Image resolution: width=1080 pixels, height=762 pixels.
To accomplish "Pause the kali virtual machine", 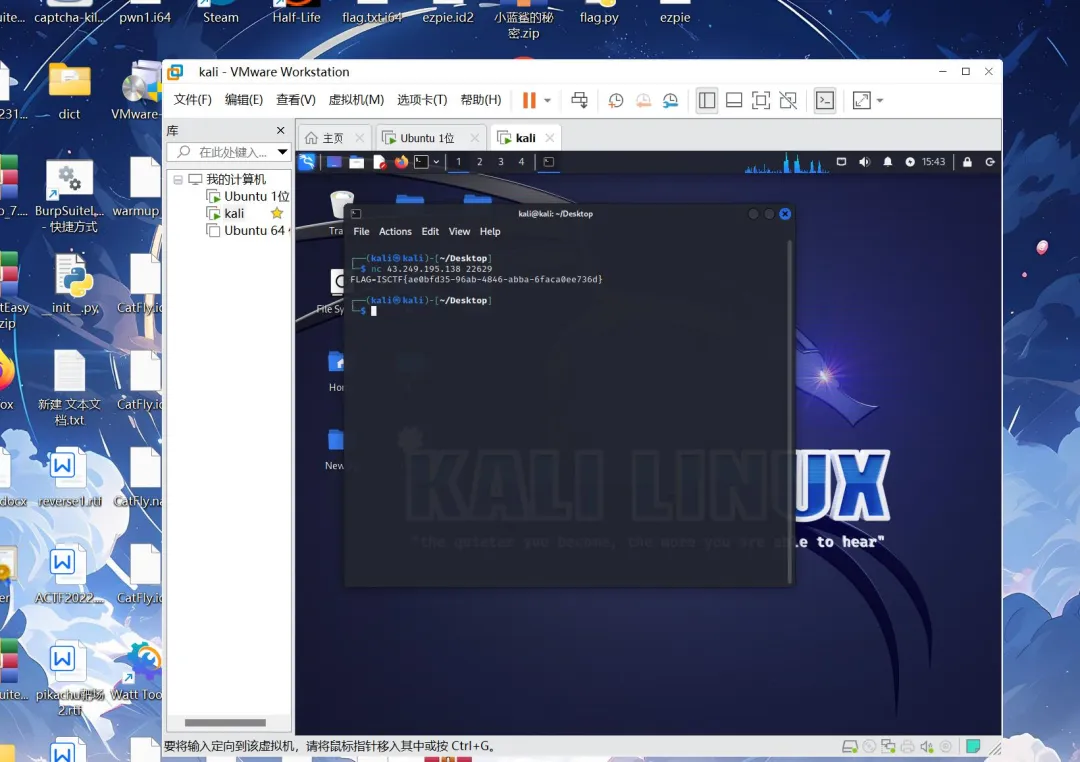I will coord(529,101).
